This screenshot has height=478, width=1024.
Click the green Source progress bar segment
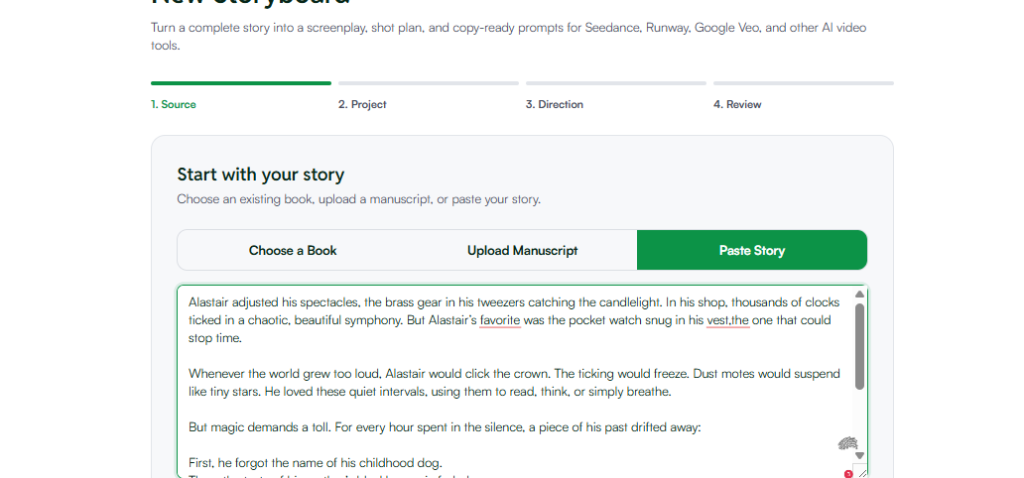tap(241, 83)
